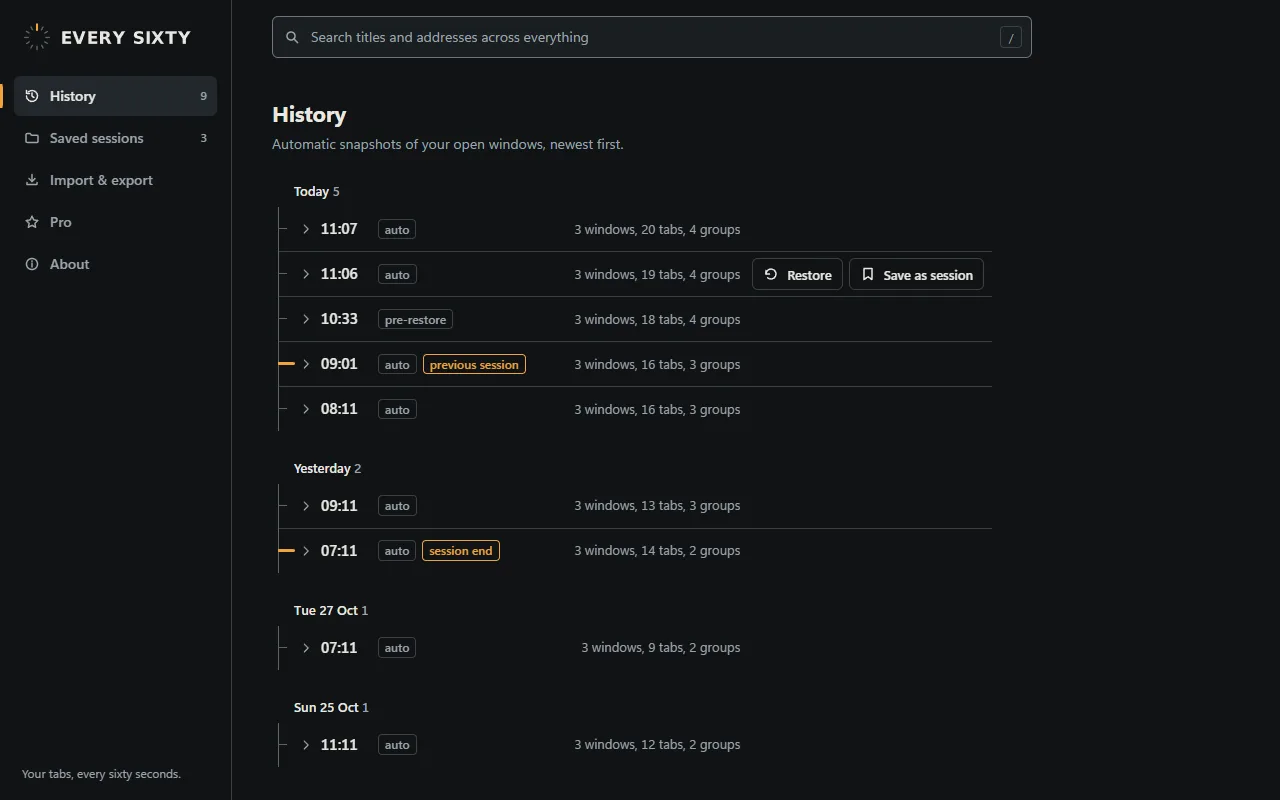Click the Import & export download icon

[x=32, y=180]
